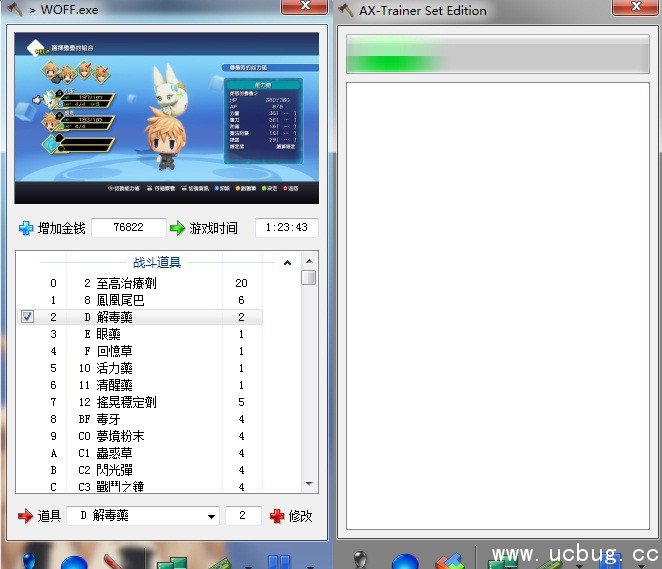Image resolution: width=662 pixels, height=569 pixels.
Task: Click the hammer icon in AX-Trainer title bar
Action: (x=346, y=10)
